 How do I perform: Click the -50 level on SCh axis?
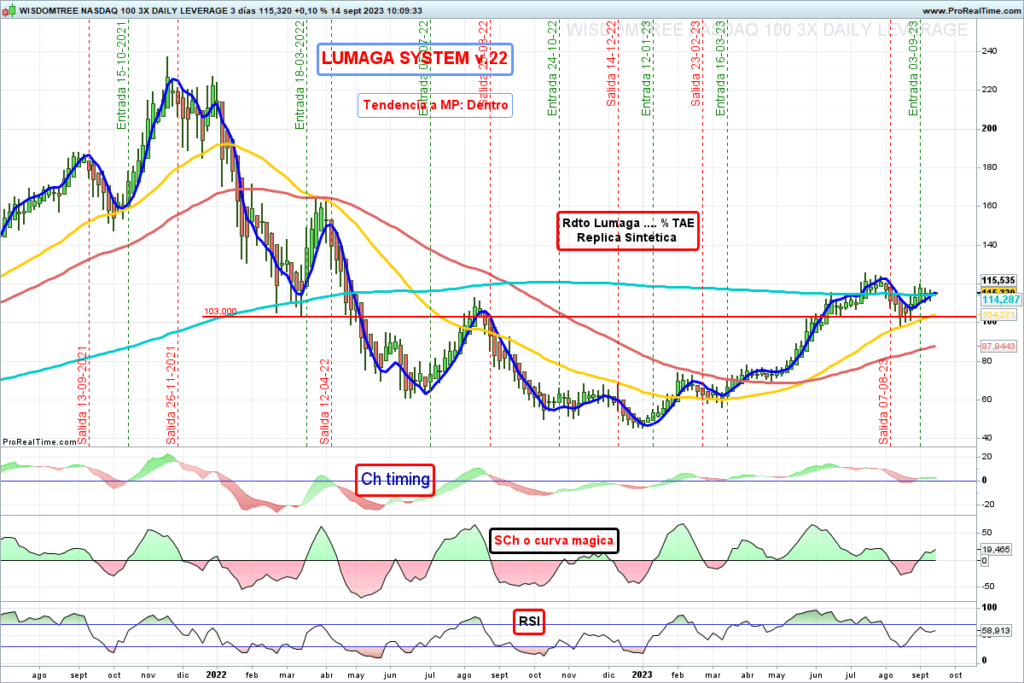click(987, 586)
